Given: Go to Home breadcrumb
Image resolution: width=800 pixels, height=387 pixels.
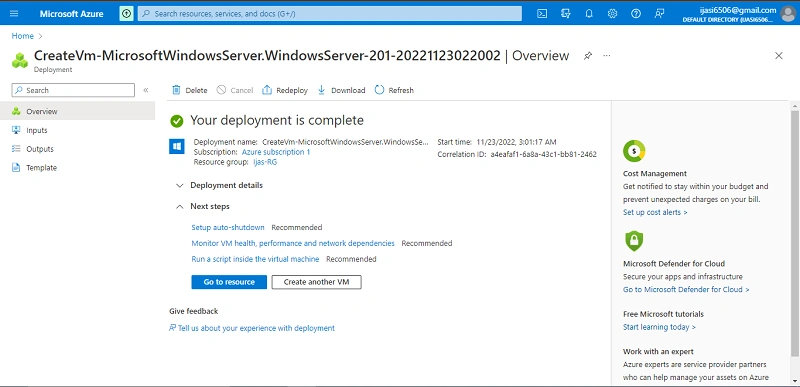Looking at the screenshot, I should (22, 36).
